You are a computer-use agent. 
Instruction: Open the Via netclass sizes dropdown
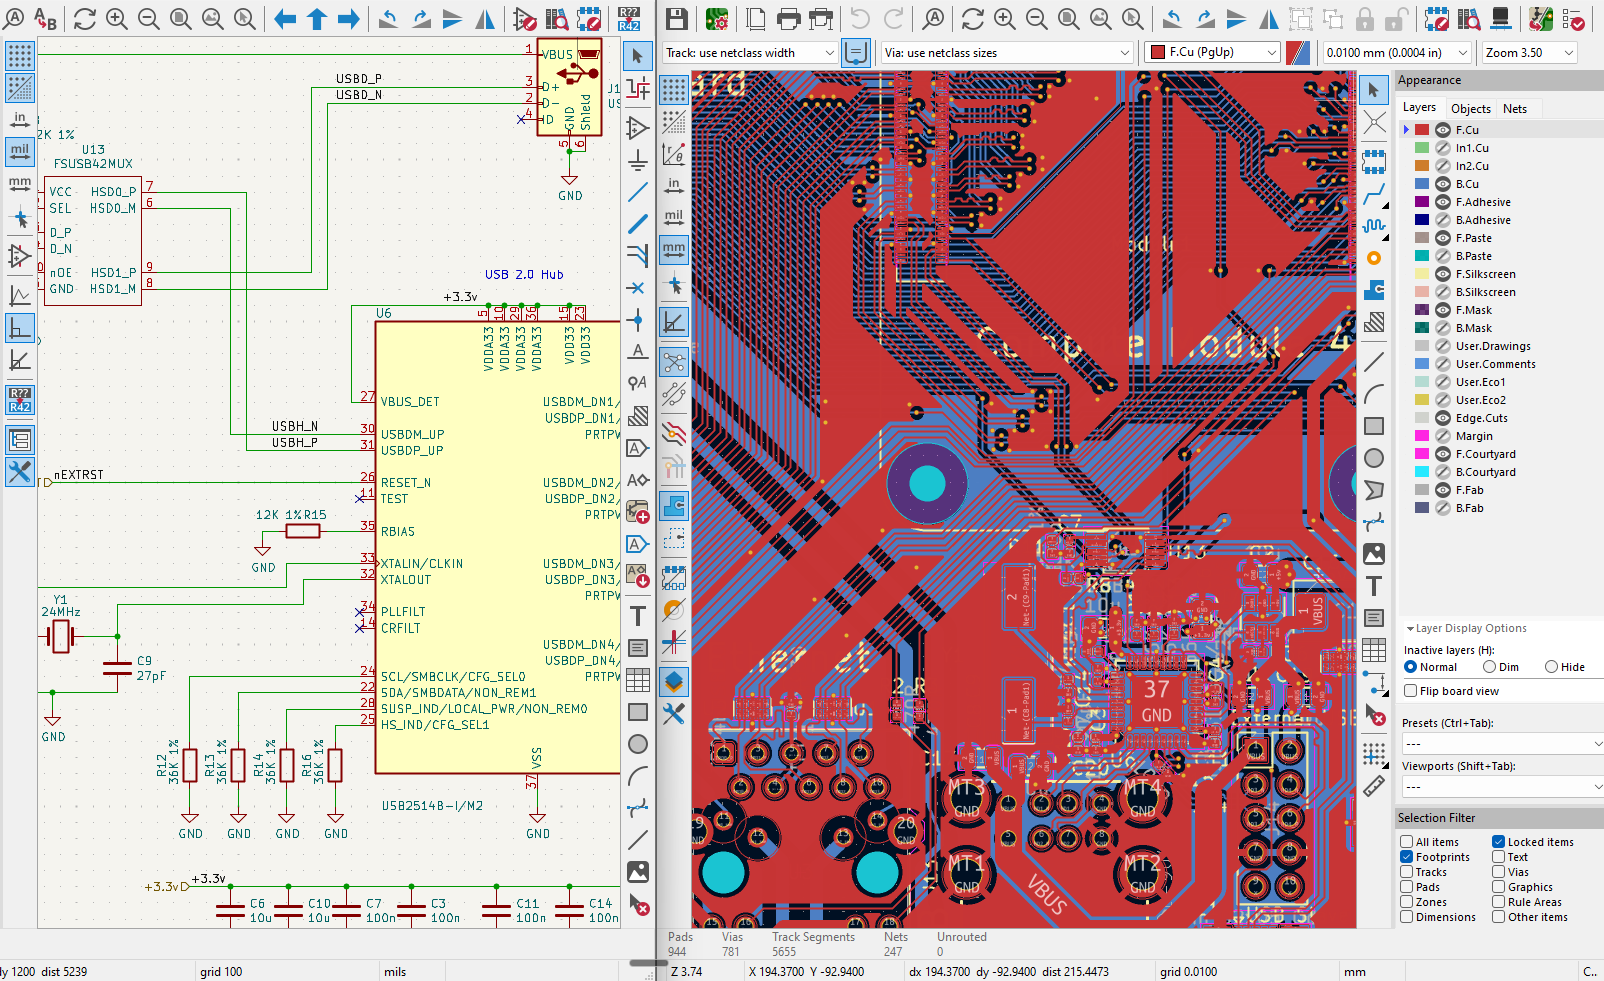(1124, 52)
